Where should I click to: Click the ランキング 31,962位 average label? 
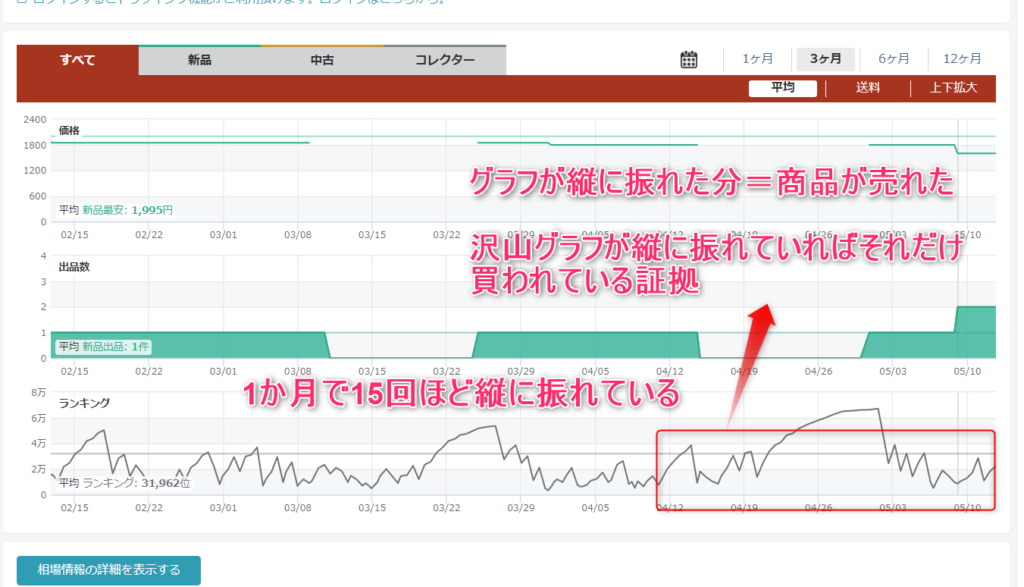(124, 483)
